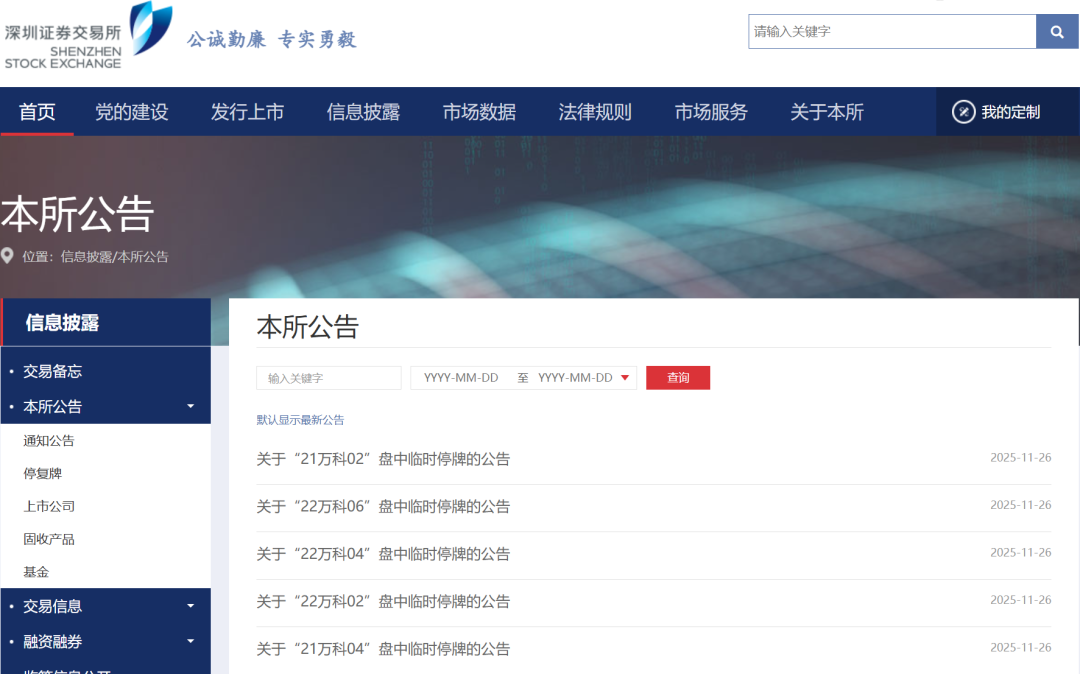Select 固收产品 in the sidebar

(49, 539)
